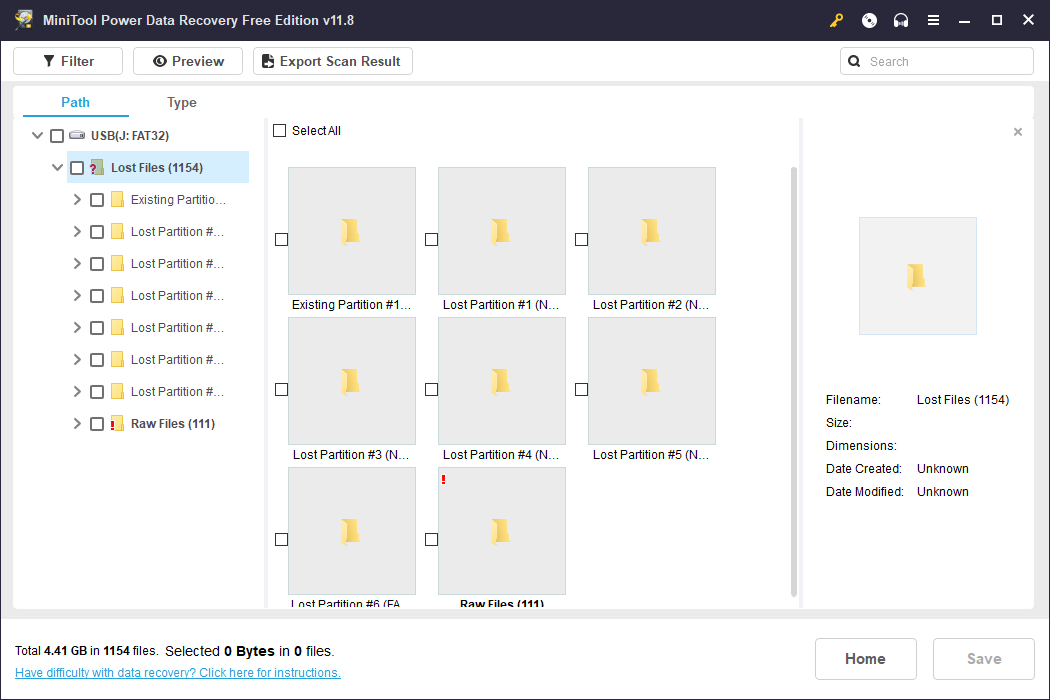Expand the Raw Files (111) tree node
The height and width of the screenshot is (700, 1050).
(77, 423)
